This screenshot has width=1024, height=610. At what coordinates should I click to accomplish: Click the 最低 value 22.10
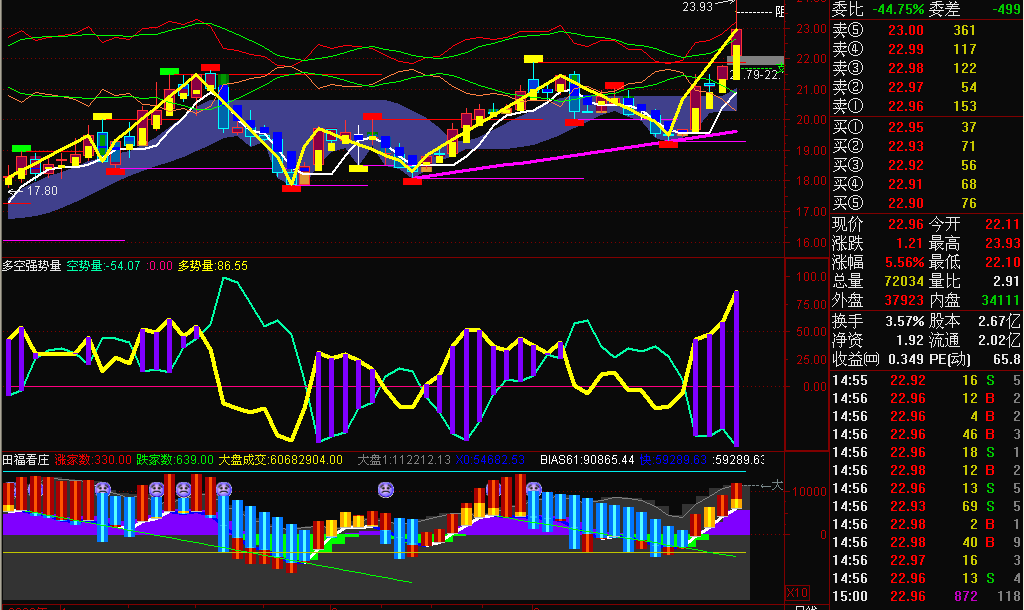click(x=1002, y=262)
